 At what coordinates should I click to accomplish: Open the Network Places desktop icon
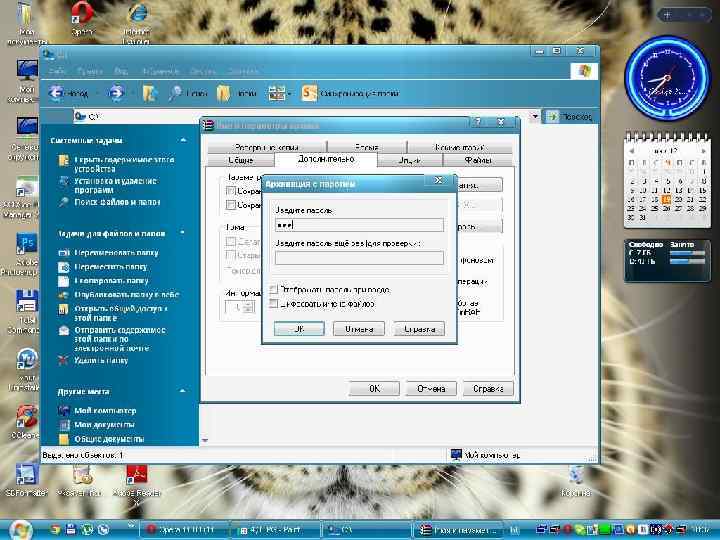25,138
